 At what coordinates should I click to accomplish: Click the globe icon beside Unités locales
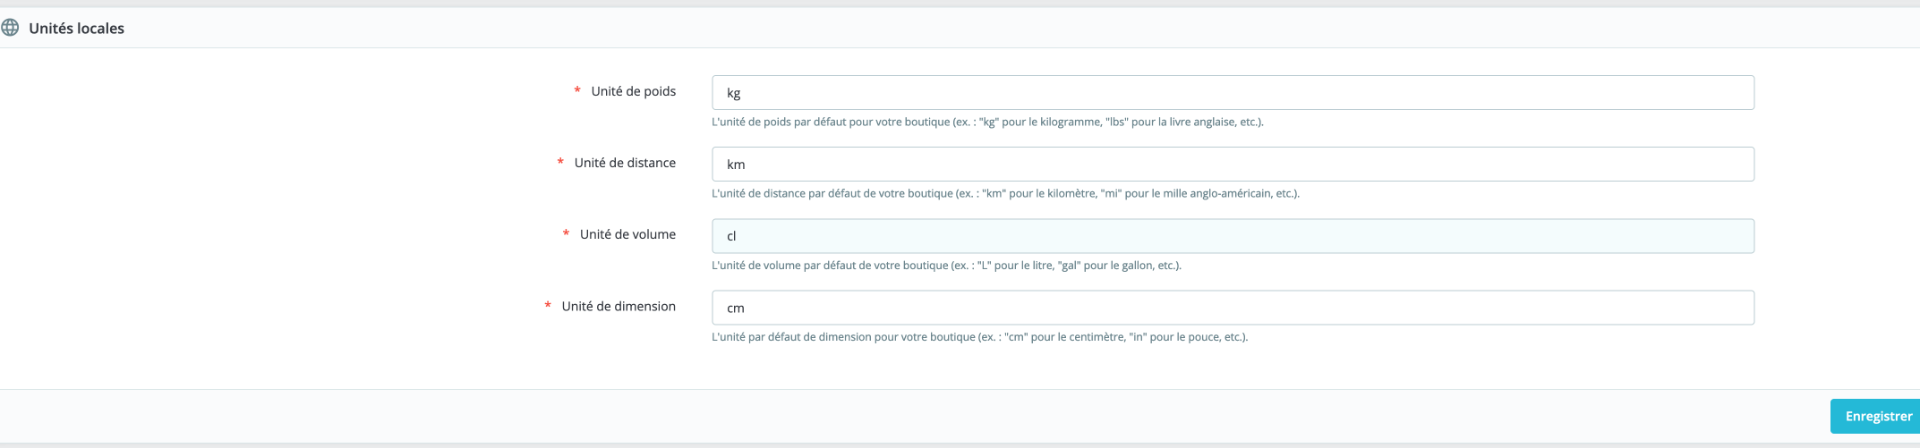tap(10, 28)
